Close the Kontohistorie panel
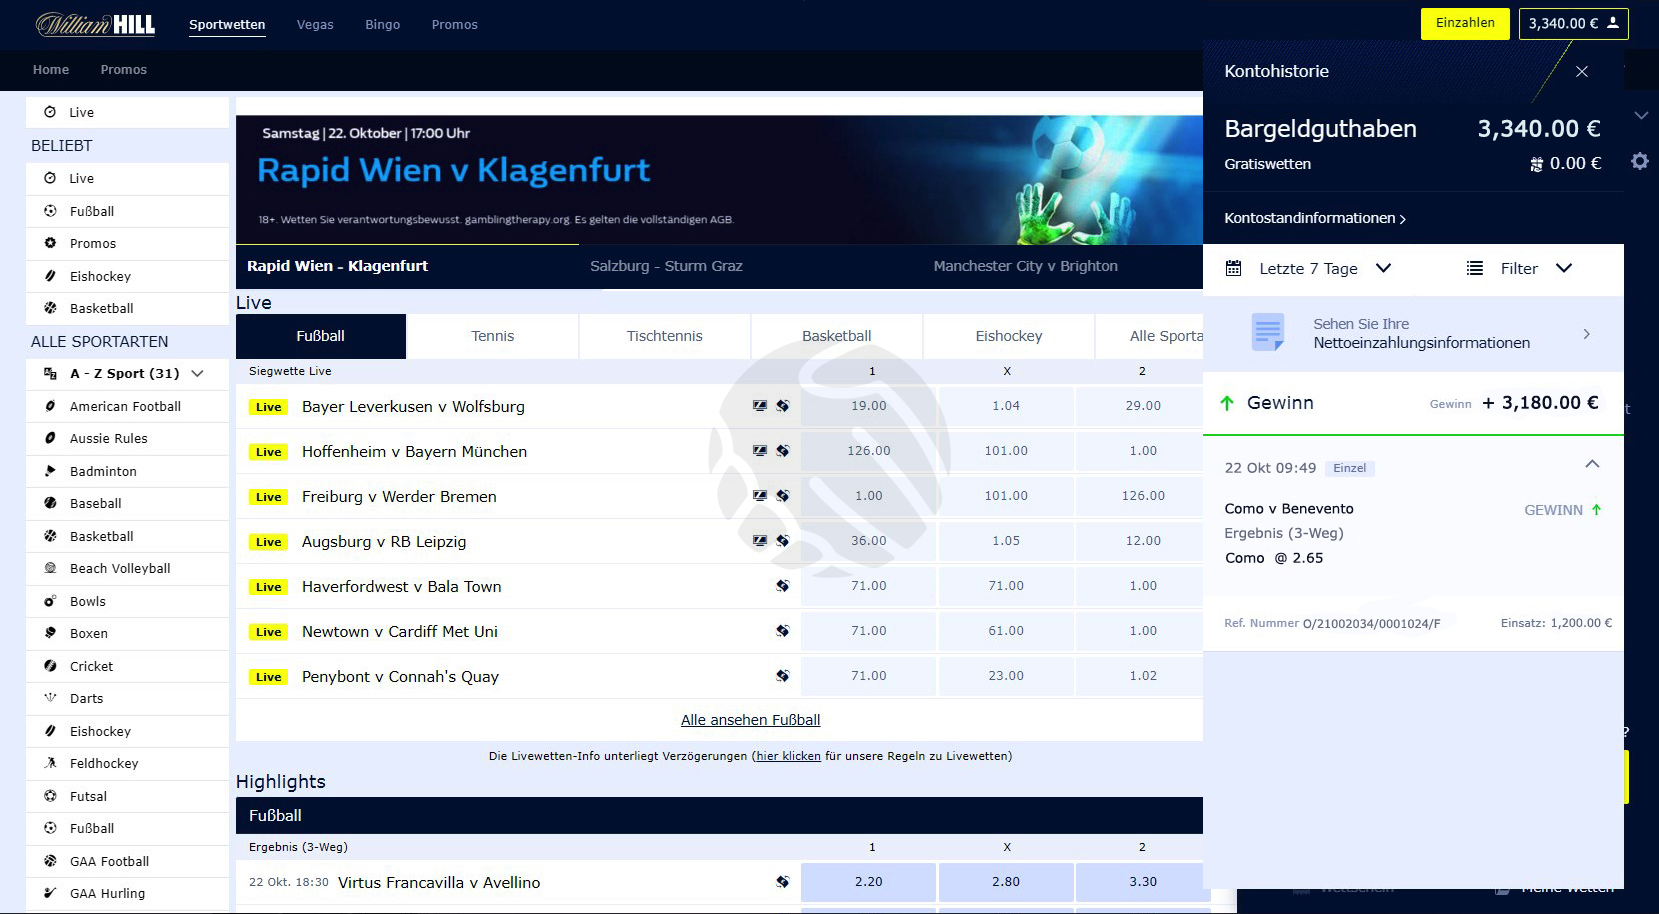Image resolution: width=1659 pixels, height=914 pixels. click(1582, 71)
